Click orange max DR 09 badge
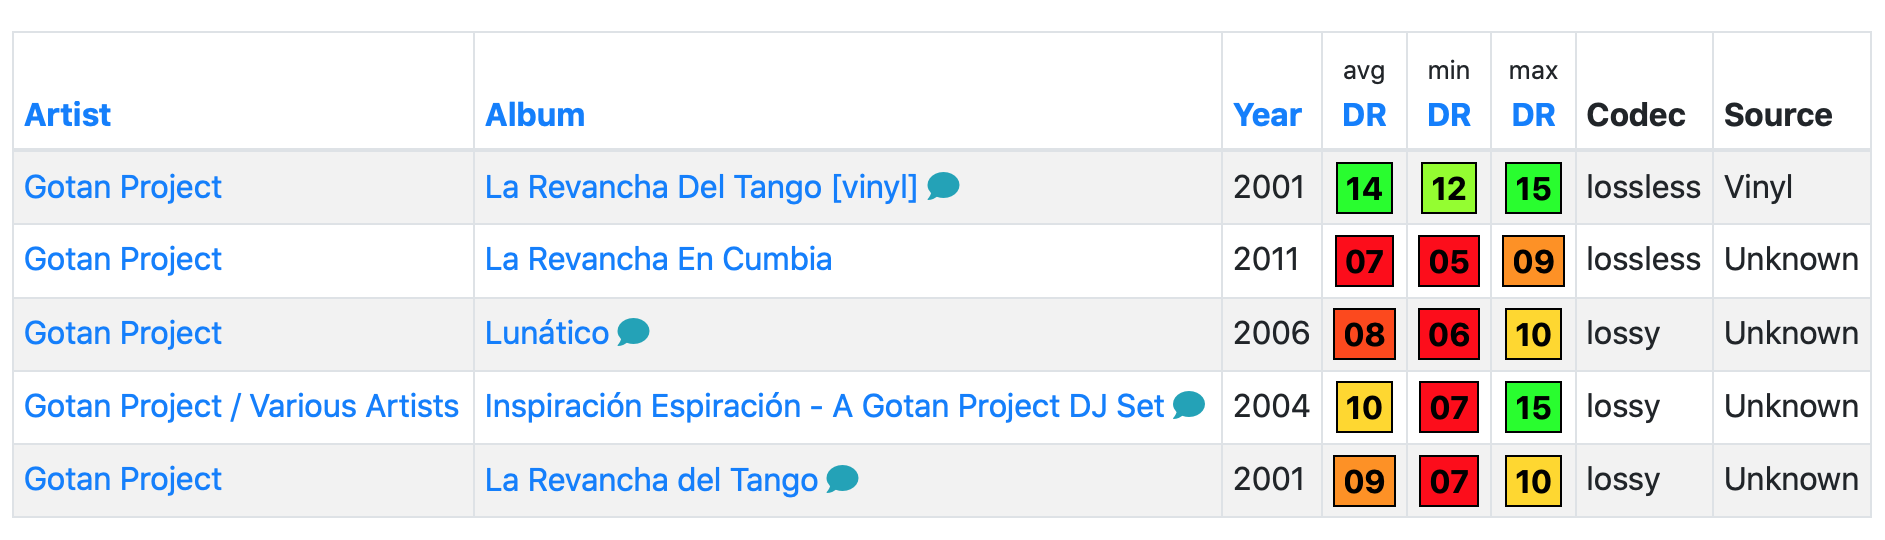Image resolution: width=1885 pixels, height=540 pixels. (x=1533, y=261)
